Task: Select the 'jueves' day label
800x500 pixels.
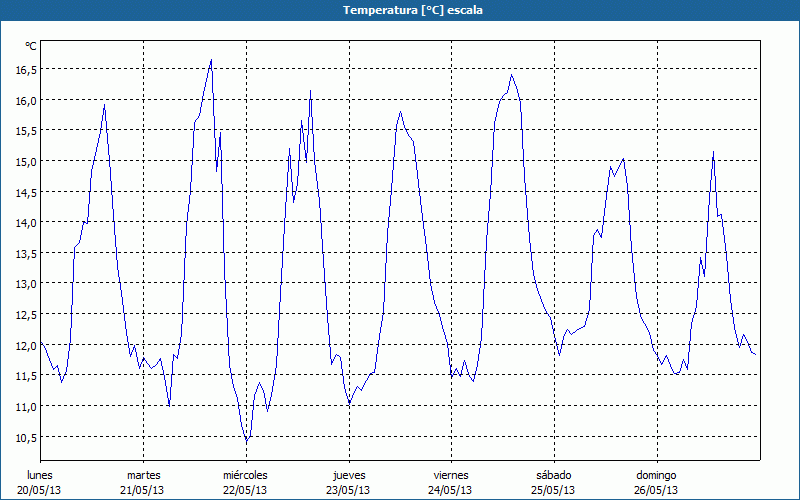Action: click(x=349, y=475)
